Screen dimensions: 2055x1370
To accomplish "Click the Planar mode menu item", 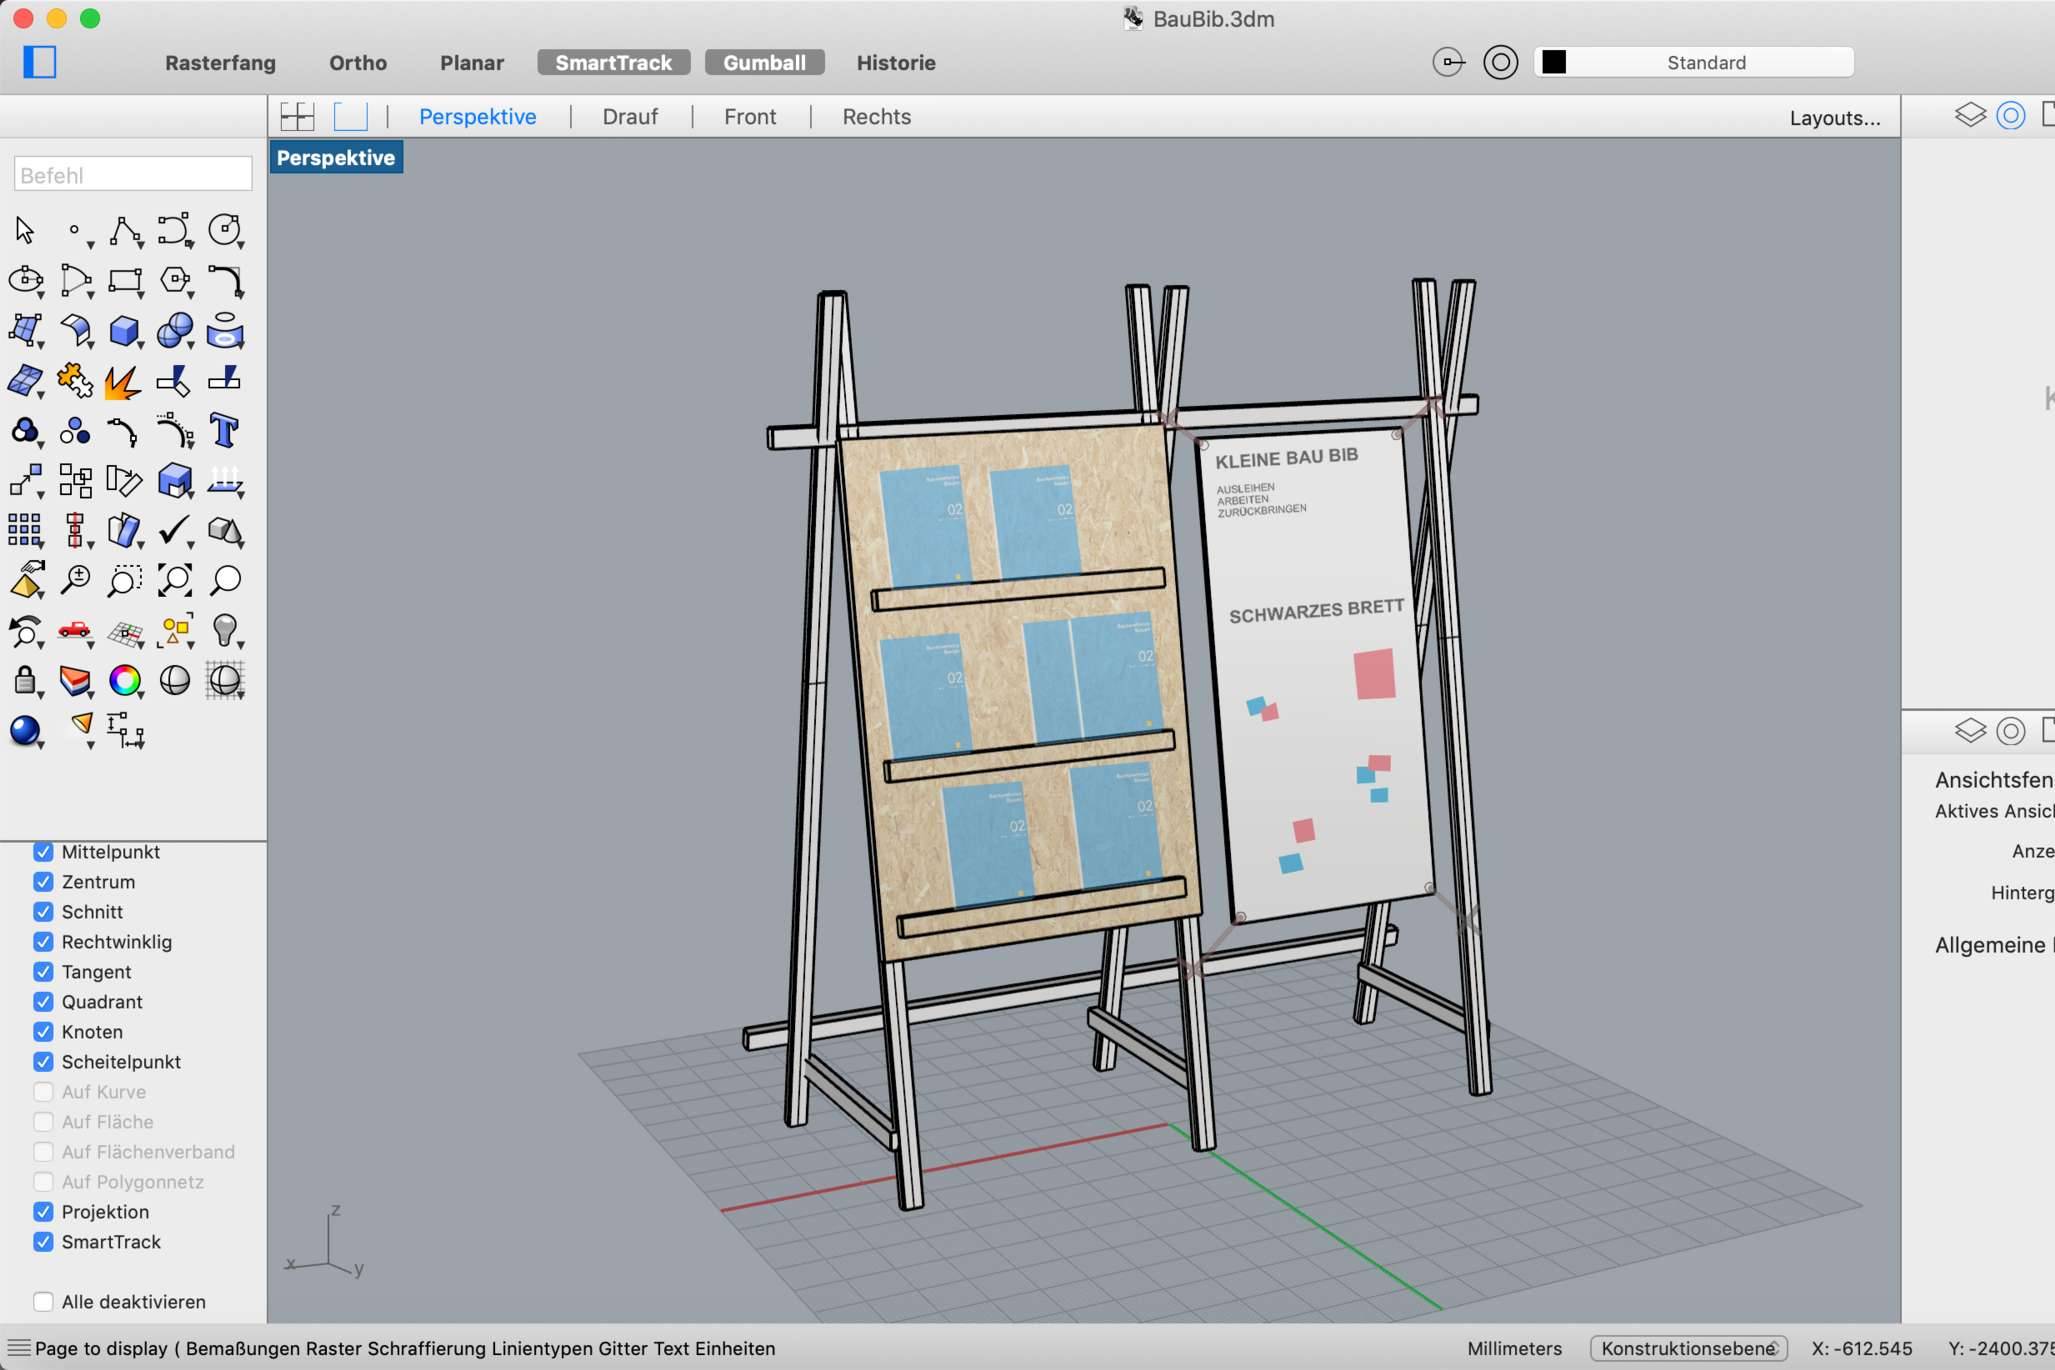I will pos(471,63).
